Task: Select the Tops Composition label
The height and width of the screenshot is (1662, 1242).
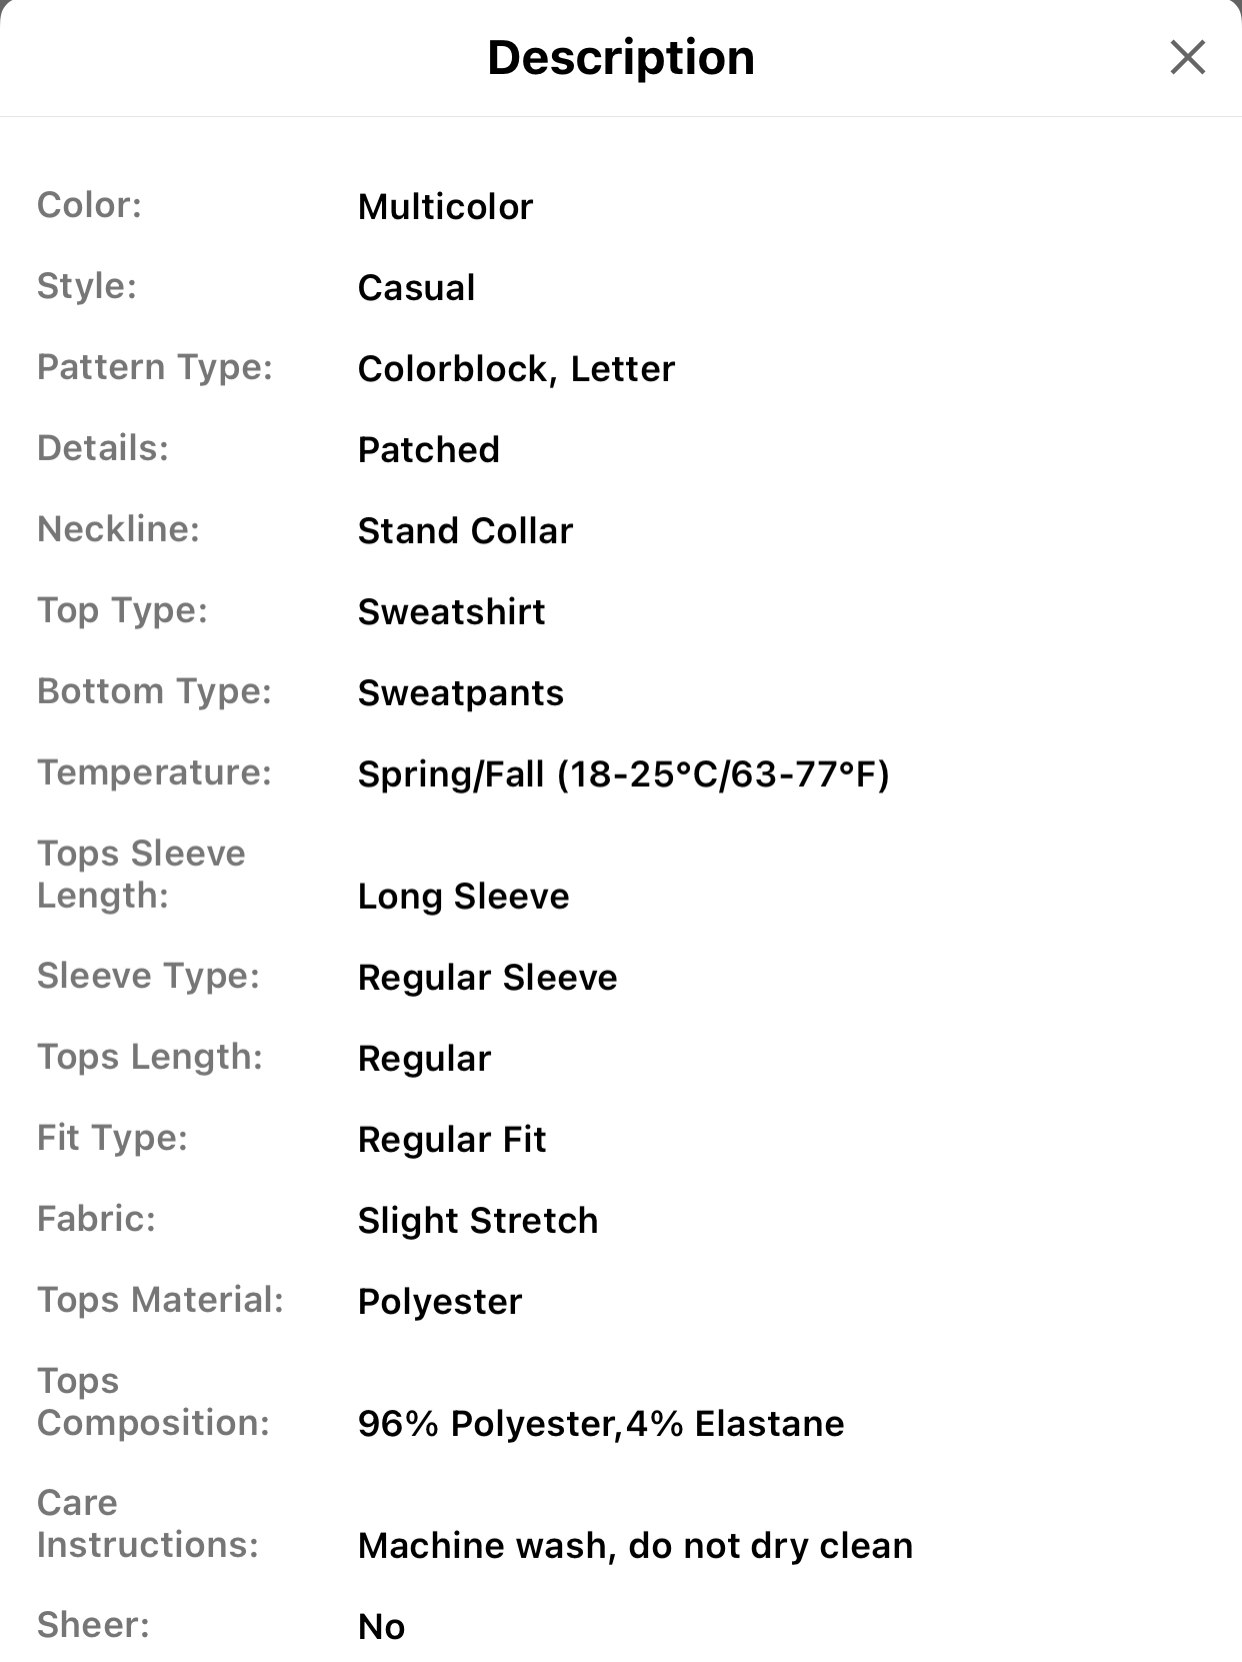Action: 153,1401
